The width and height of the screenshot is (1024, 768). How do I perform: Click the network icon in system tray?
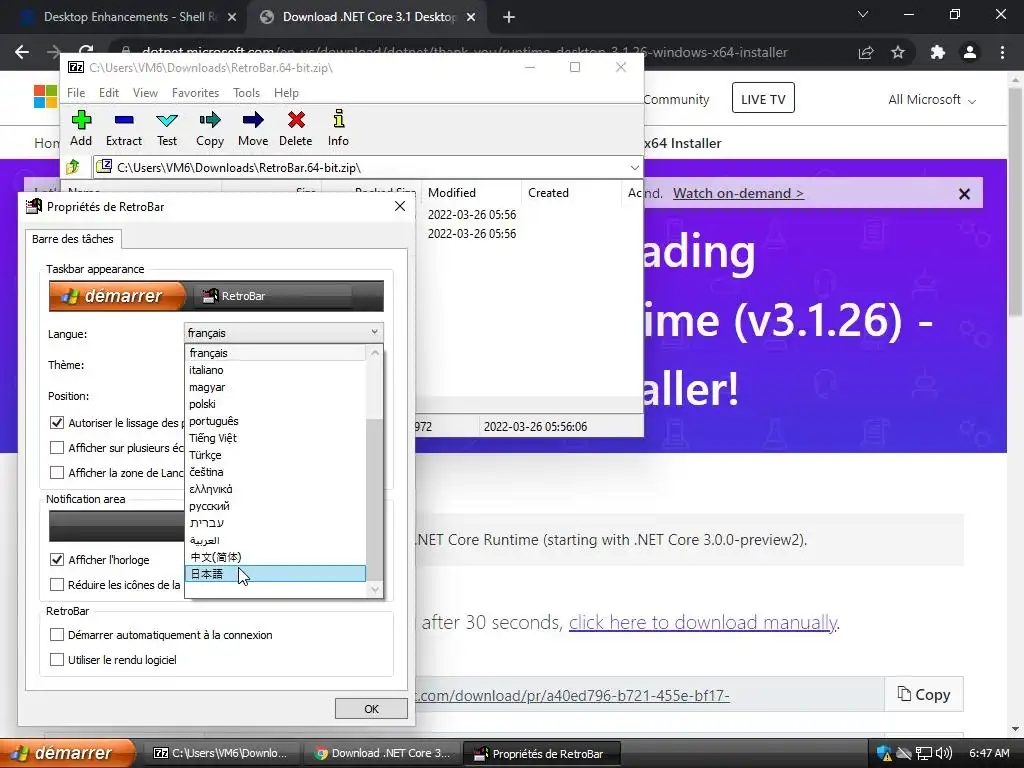(x=923, y=753)
